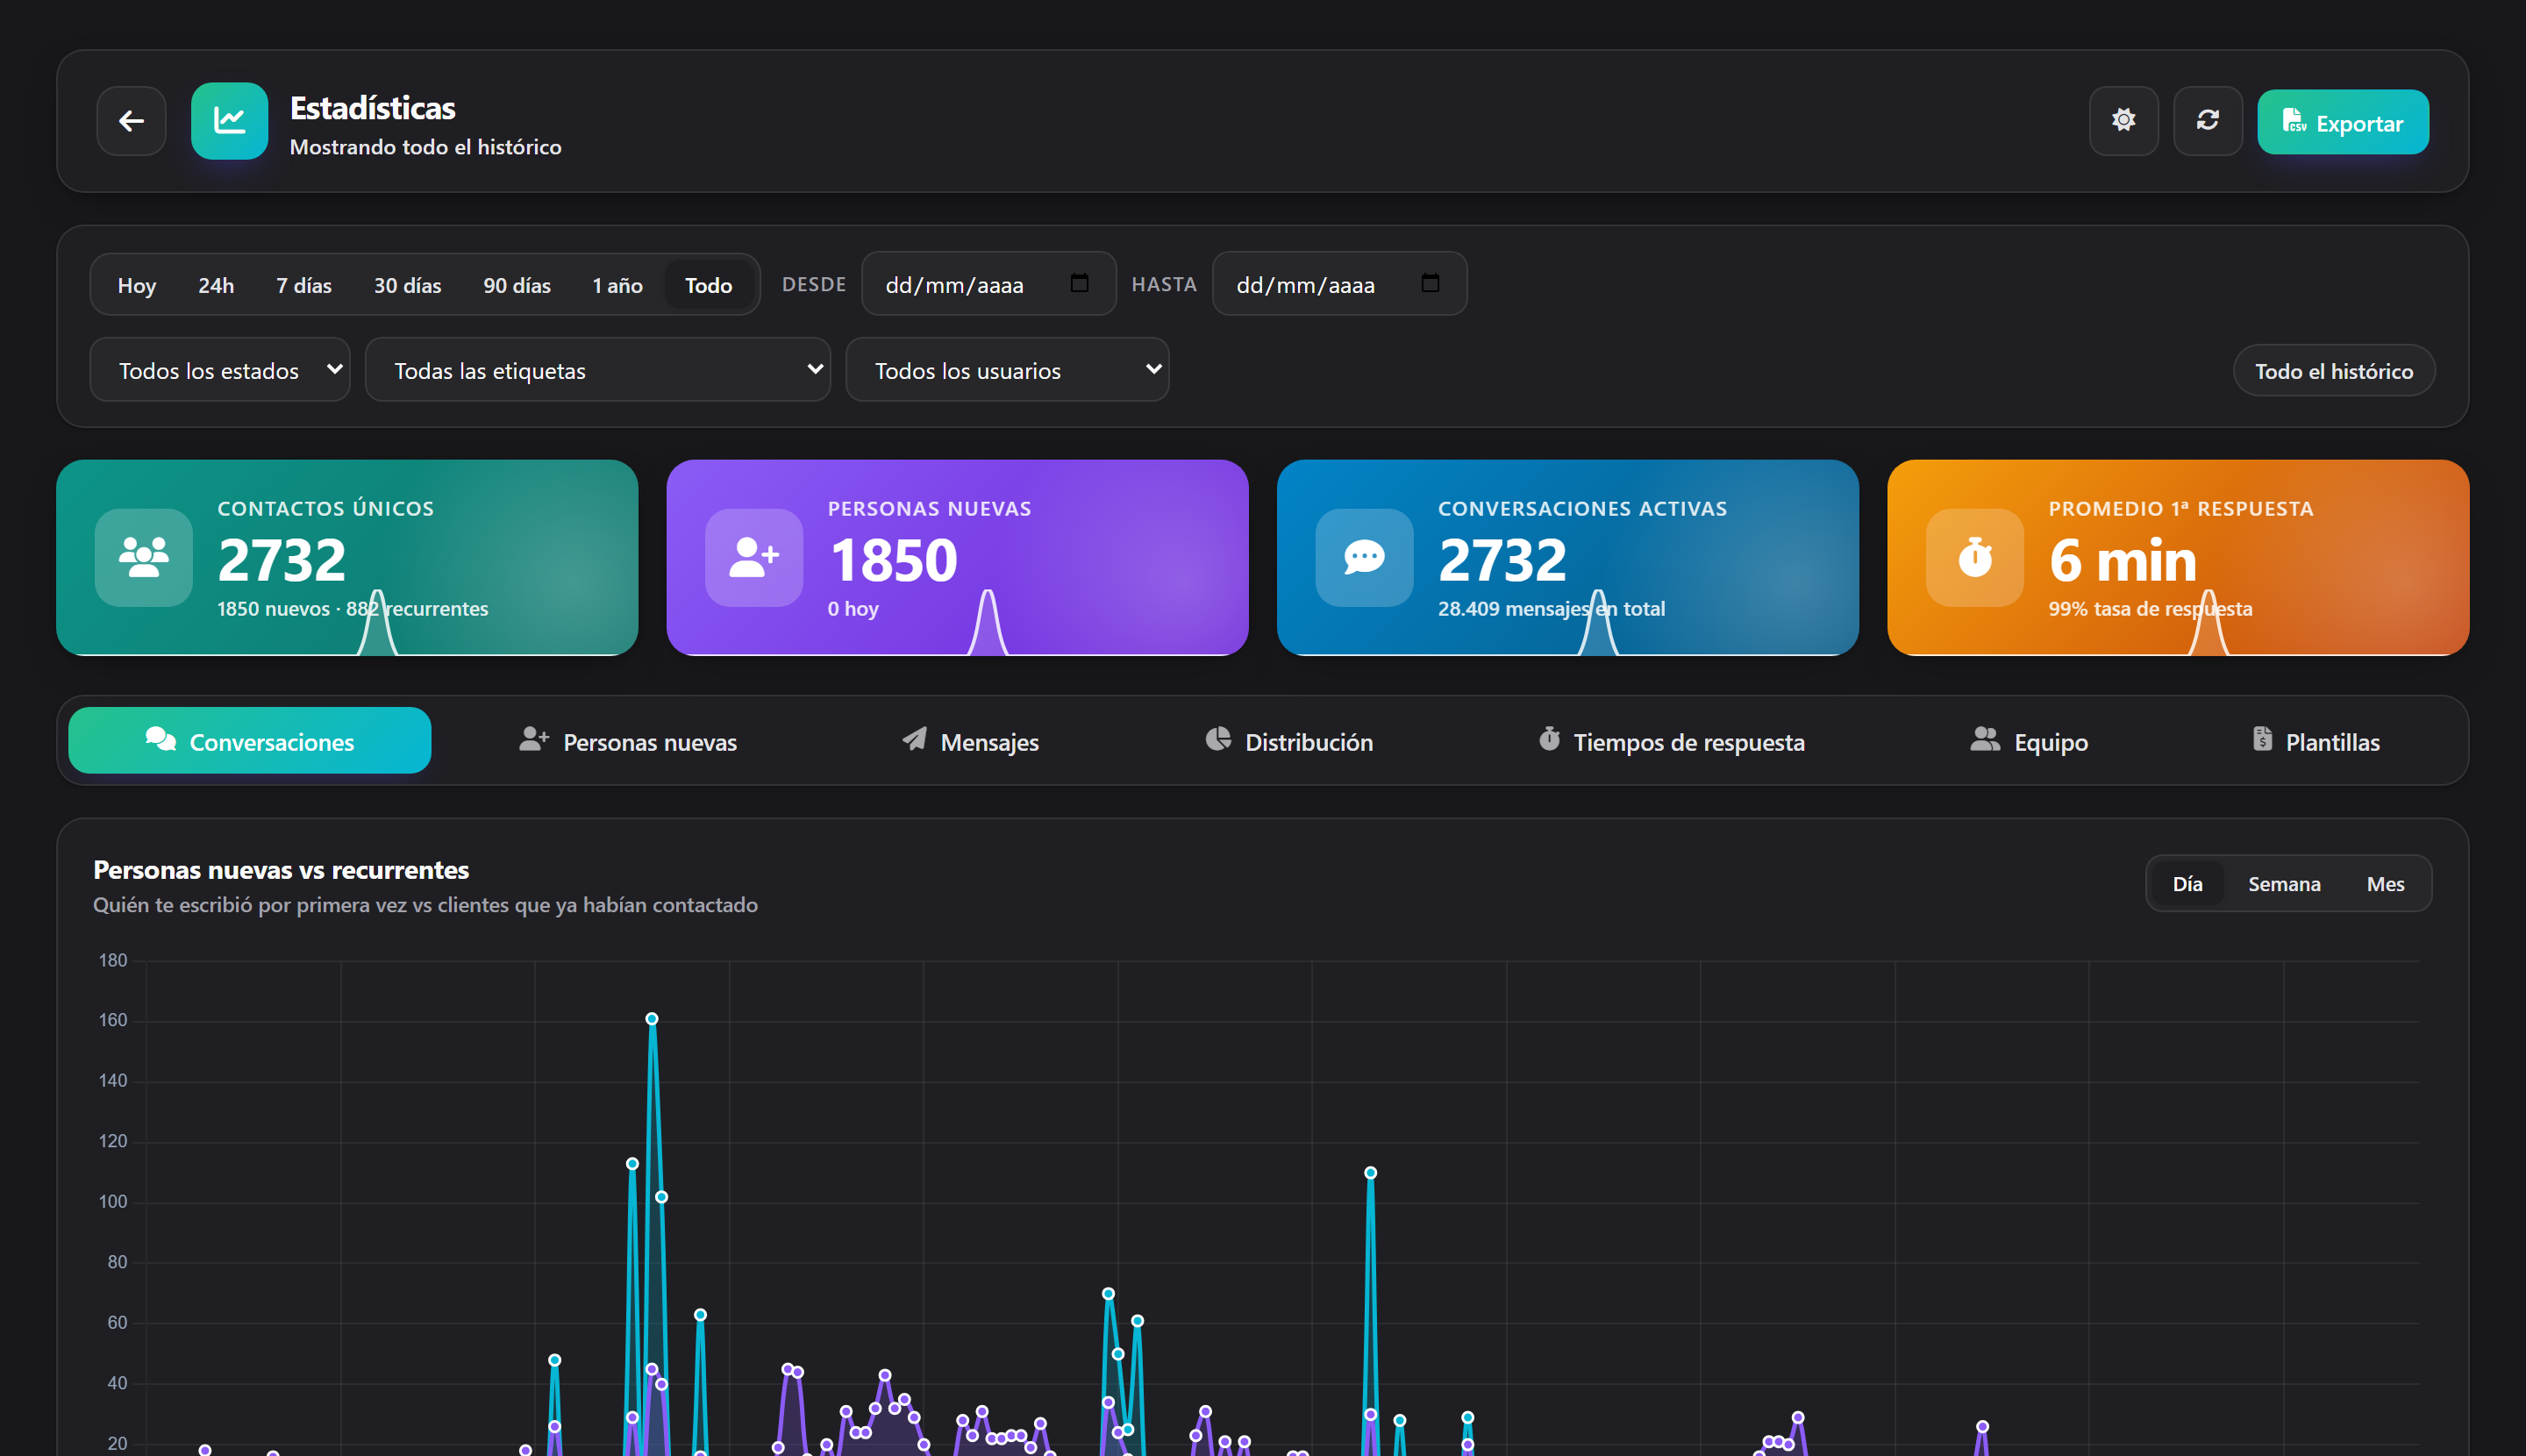The height and width of the screenshot is (1456, 2526).
Task: Switch chart grouping to Mes
Action: click(2385, 884)
